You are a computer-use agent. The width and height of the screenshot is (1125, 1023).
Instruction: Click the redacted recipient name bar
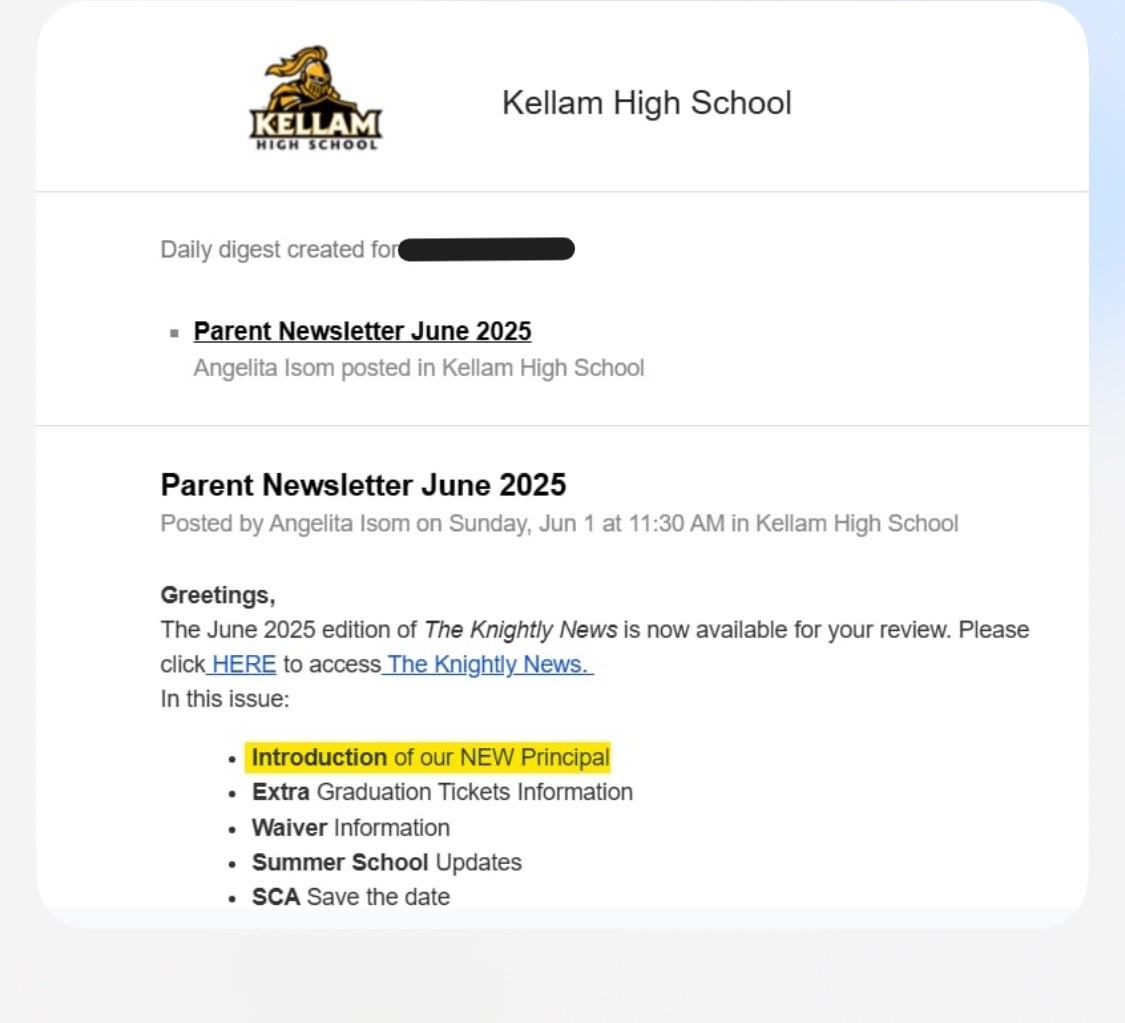click(486, 249)
